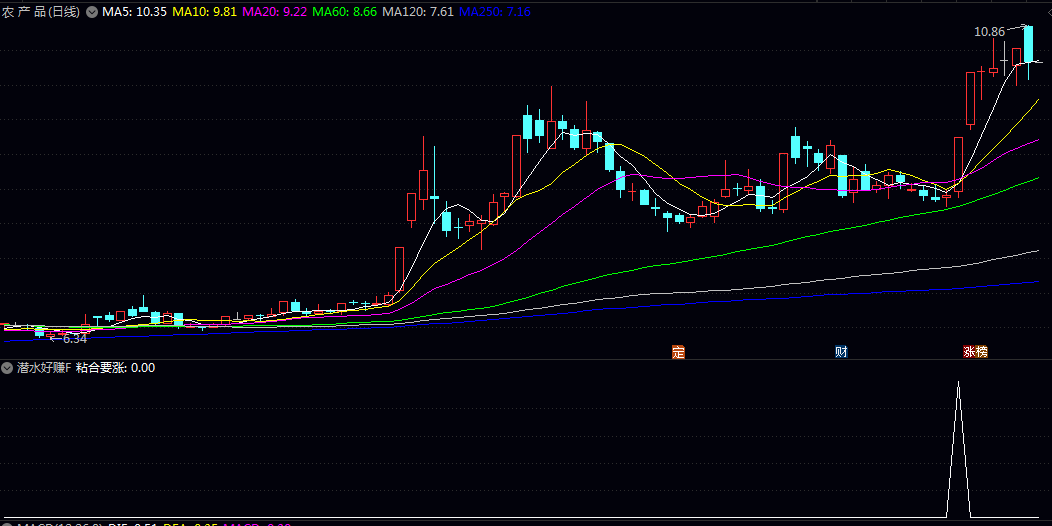Click the 10.86 high price label

click(989, 32)
